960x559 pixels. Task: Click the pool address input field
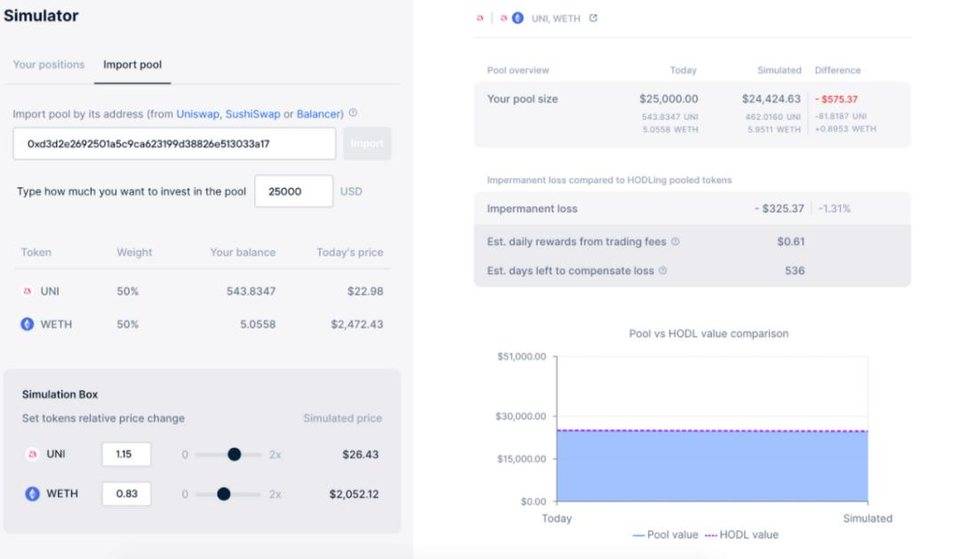coord(174,143)
